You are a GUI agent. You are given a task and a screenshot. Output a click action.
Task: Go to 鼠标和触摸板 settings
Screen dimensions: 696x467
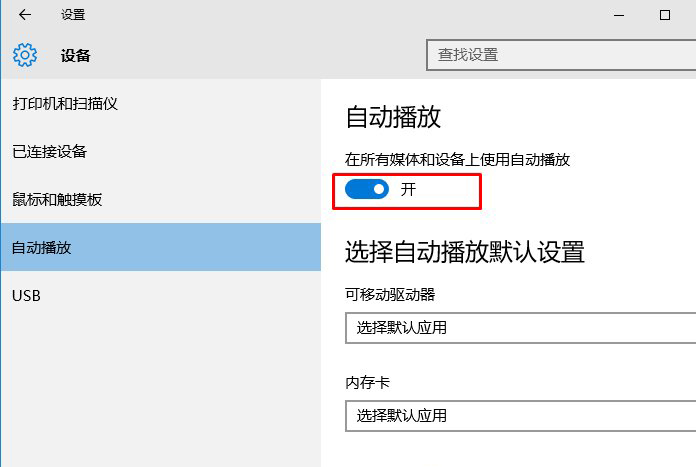[x=57, y=200]
